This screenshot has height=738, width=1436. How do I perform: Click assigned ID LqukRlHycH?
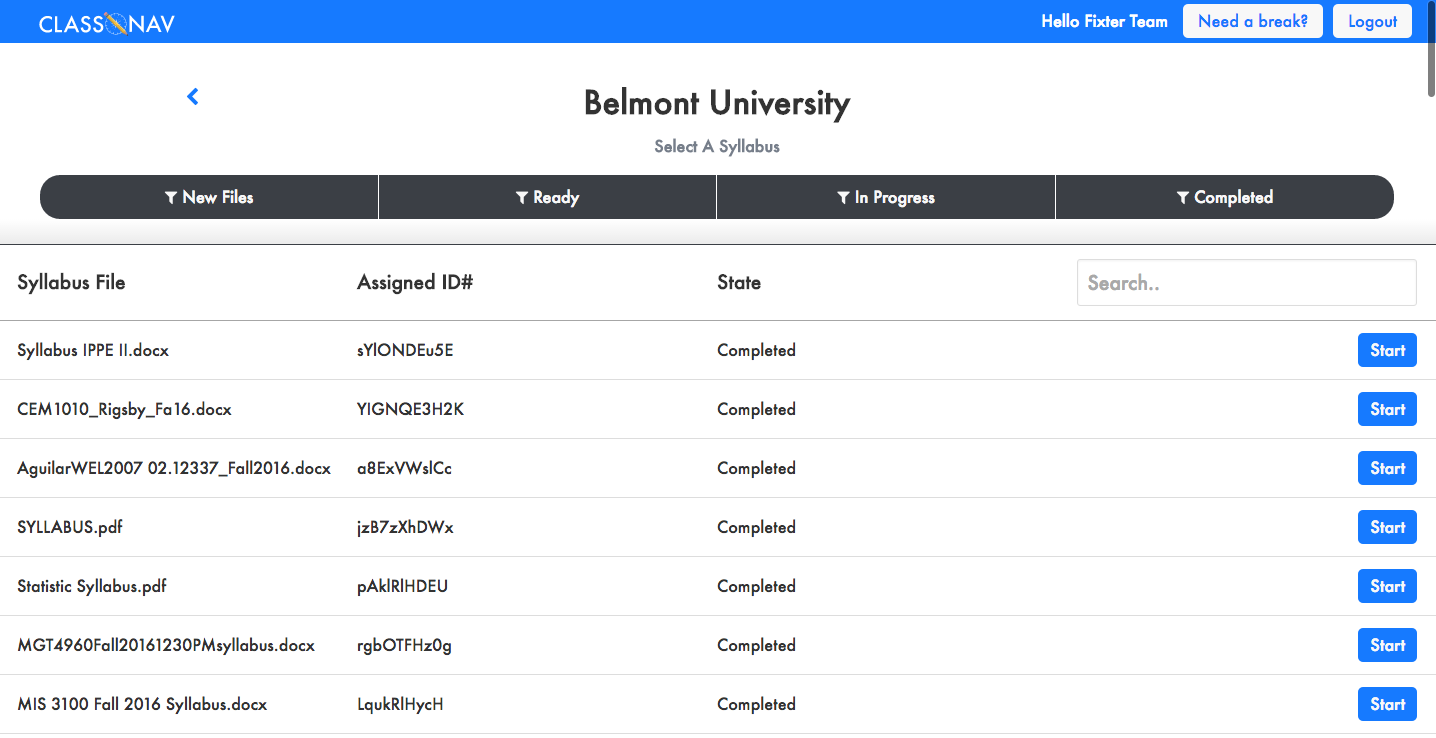(400, 704)
